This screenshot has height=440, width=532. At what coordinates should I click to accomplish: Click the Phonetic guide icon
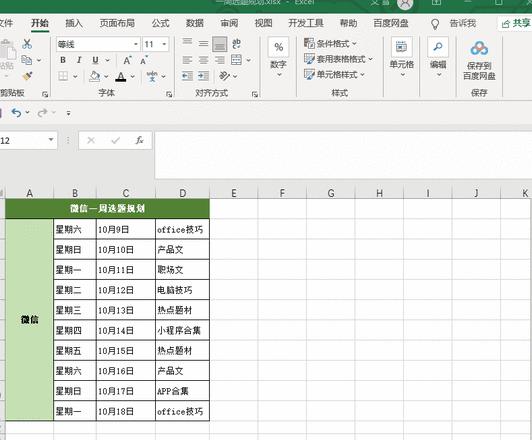[152, 76]
